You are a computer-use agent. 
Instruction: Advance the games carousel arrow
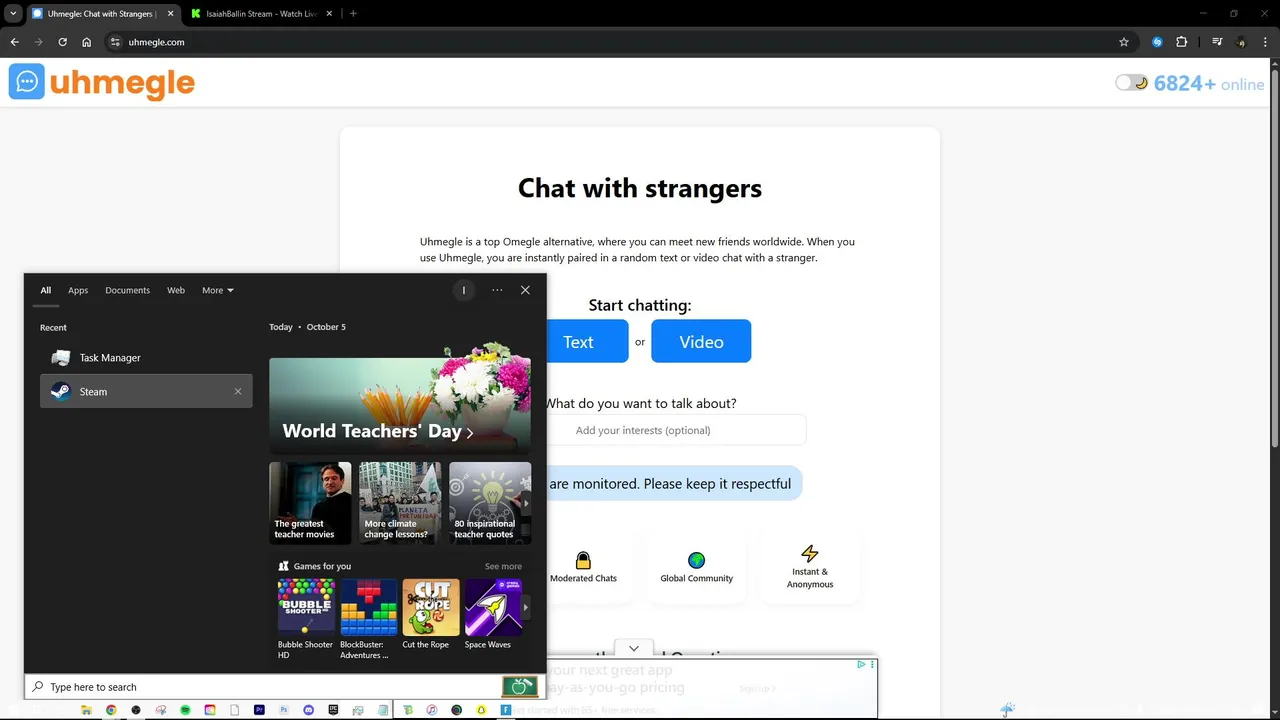pos(526,607)
